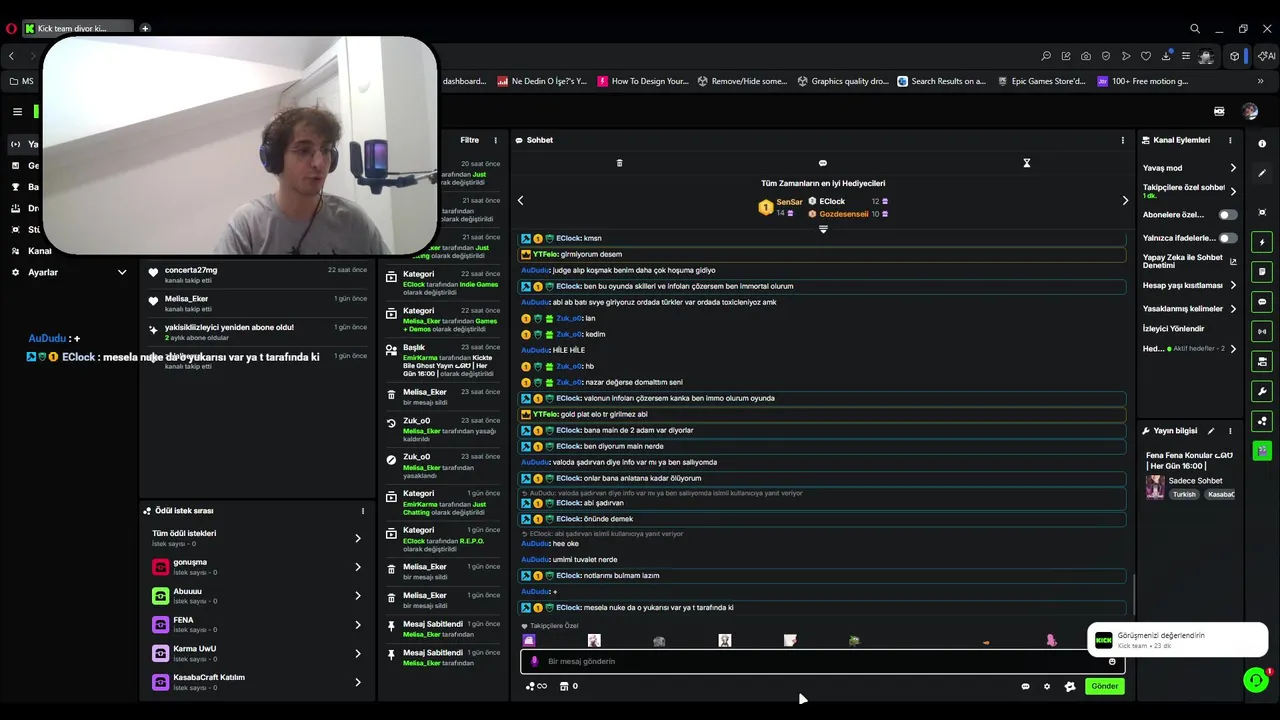Open the hamburger menu in Kick header
This screenshot has width=1280, height=720.
[x=17, y=112]
